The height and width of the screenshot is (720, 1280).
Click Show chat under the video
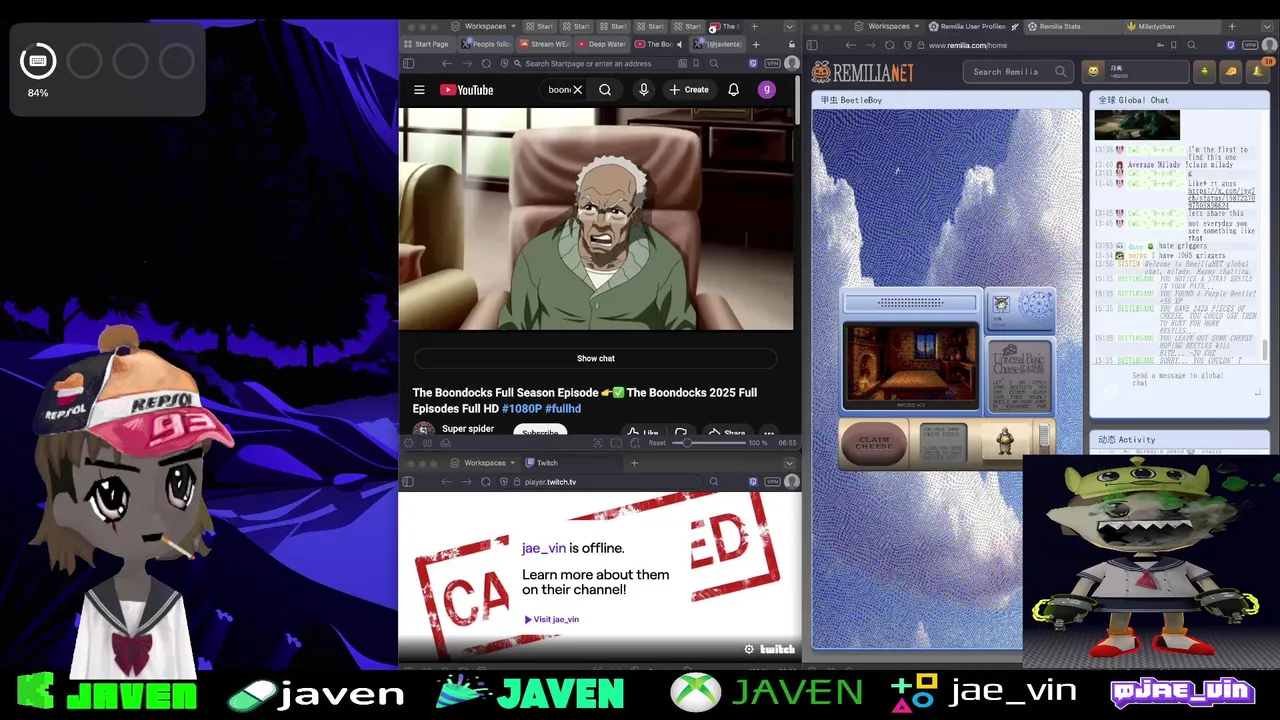(x=596, y=358)
